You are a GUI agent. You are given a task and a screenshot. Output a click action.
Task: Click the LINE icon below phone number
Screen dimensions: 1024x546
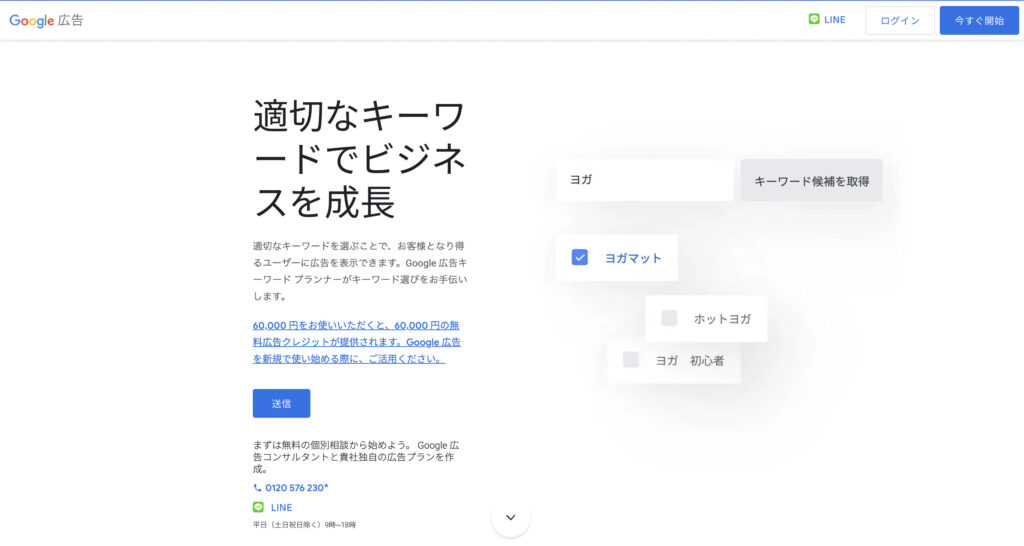(x=258, y=507)
